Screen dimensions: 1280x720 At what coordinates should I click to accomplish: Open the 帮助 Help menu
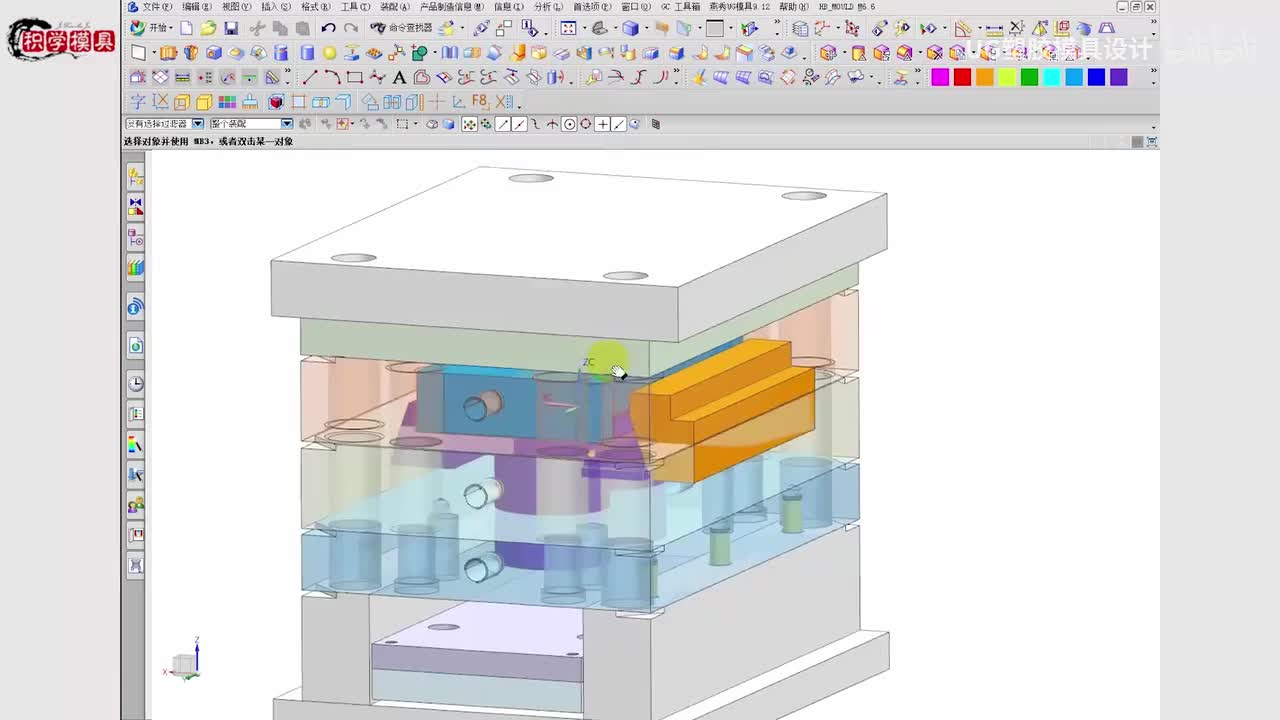coord(794,7)
